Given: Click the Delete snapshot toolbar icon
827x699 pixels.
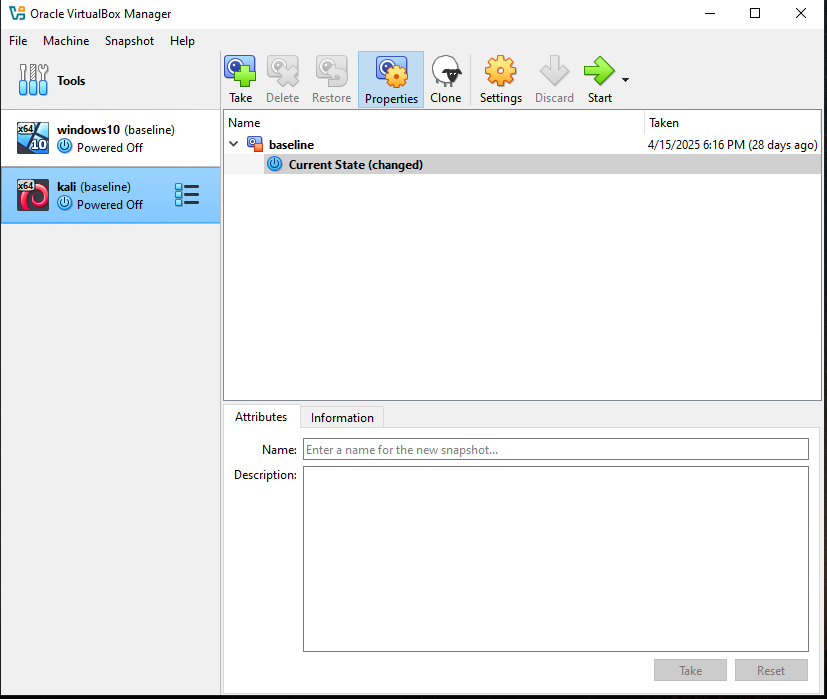Looking at the screenshot, I should (282, 80).
